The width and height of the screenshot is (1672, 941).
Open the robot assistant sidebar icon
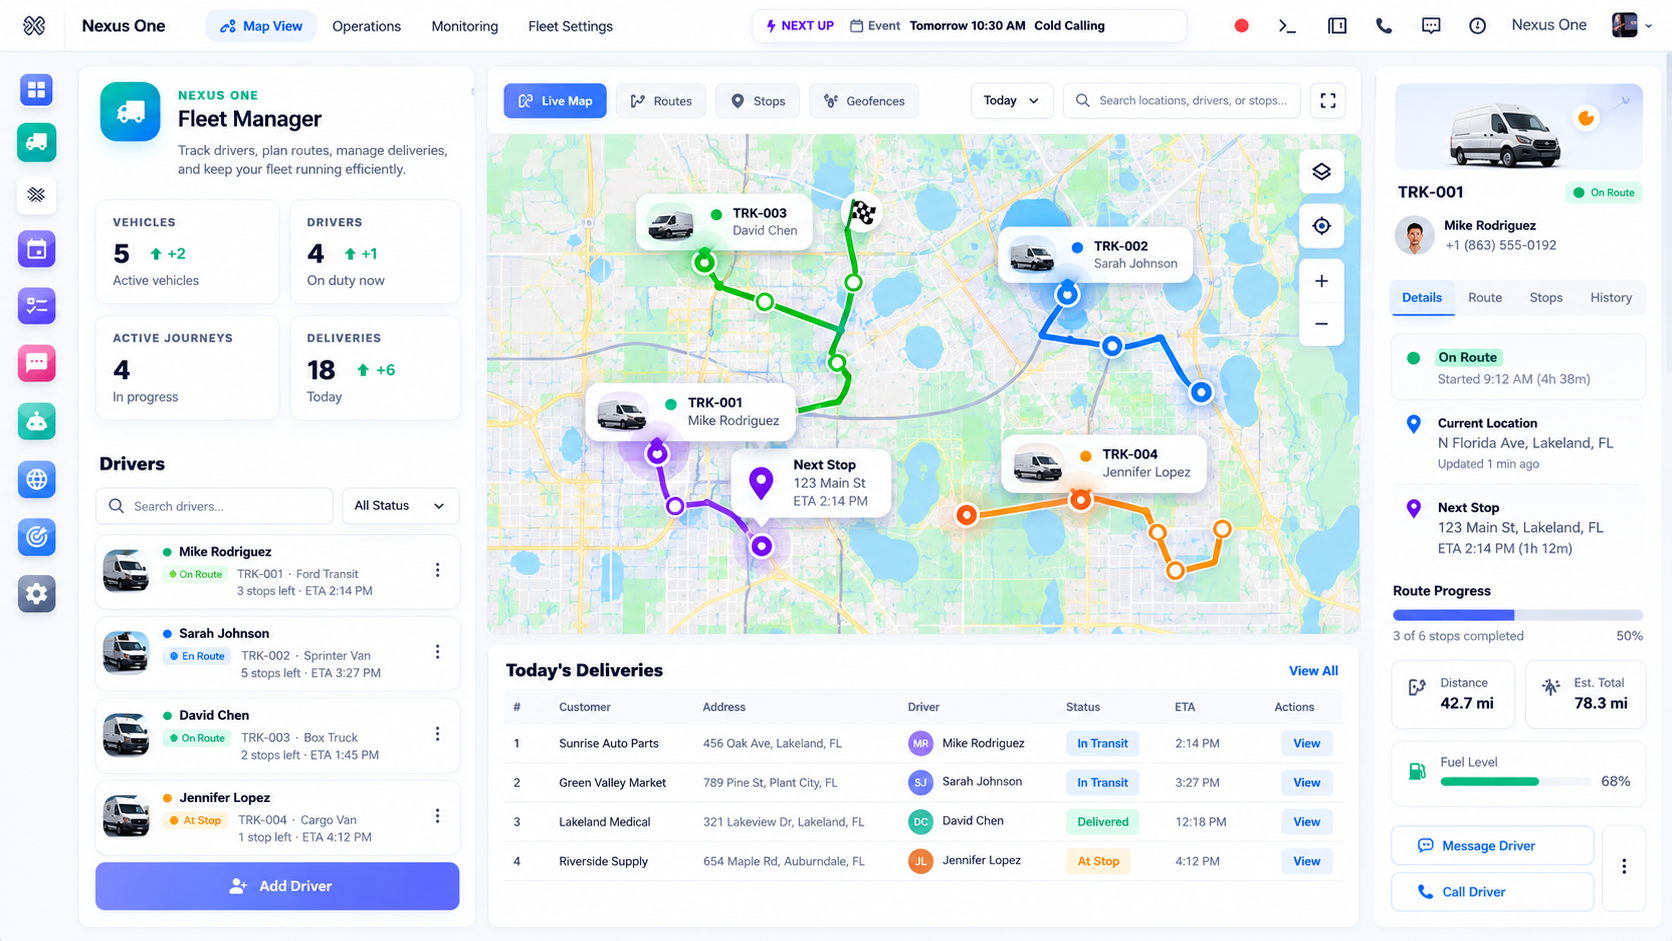tap(37, 421)
